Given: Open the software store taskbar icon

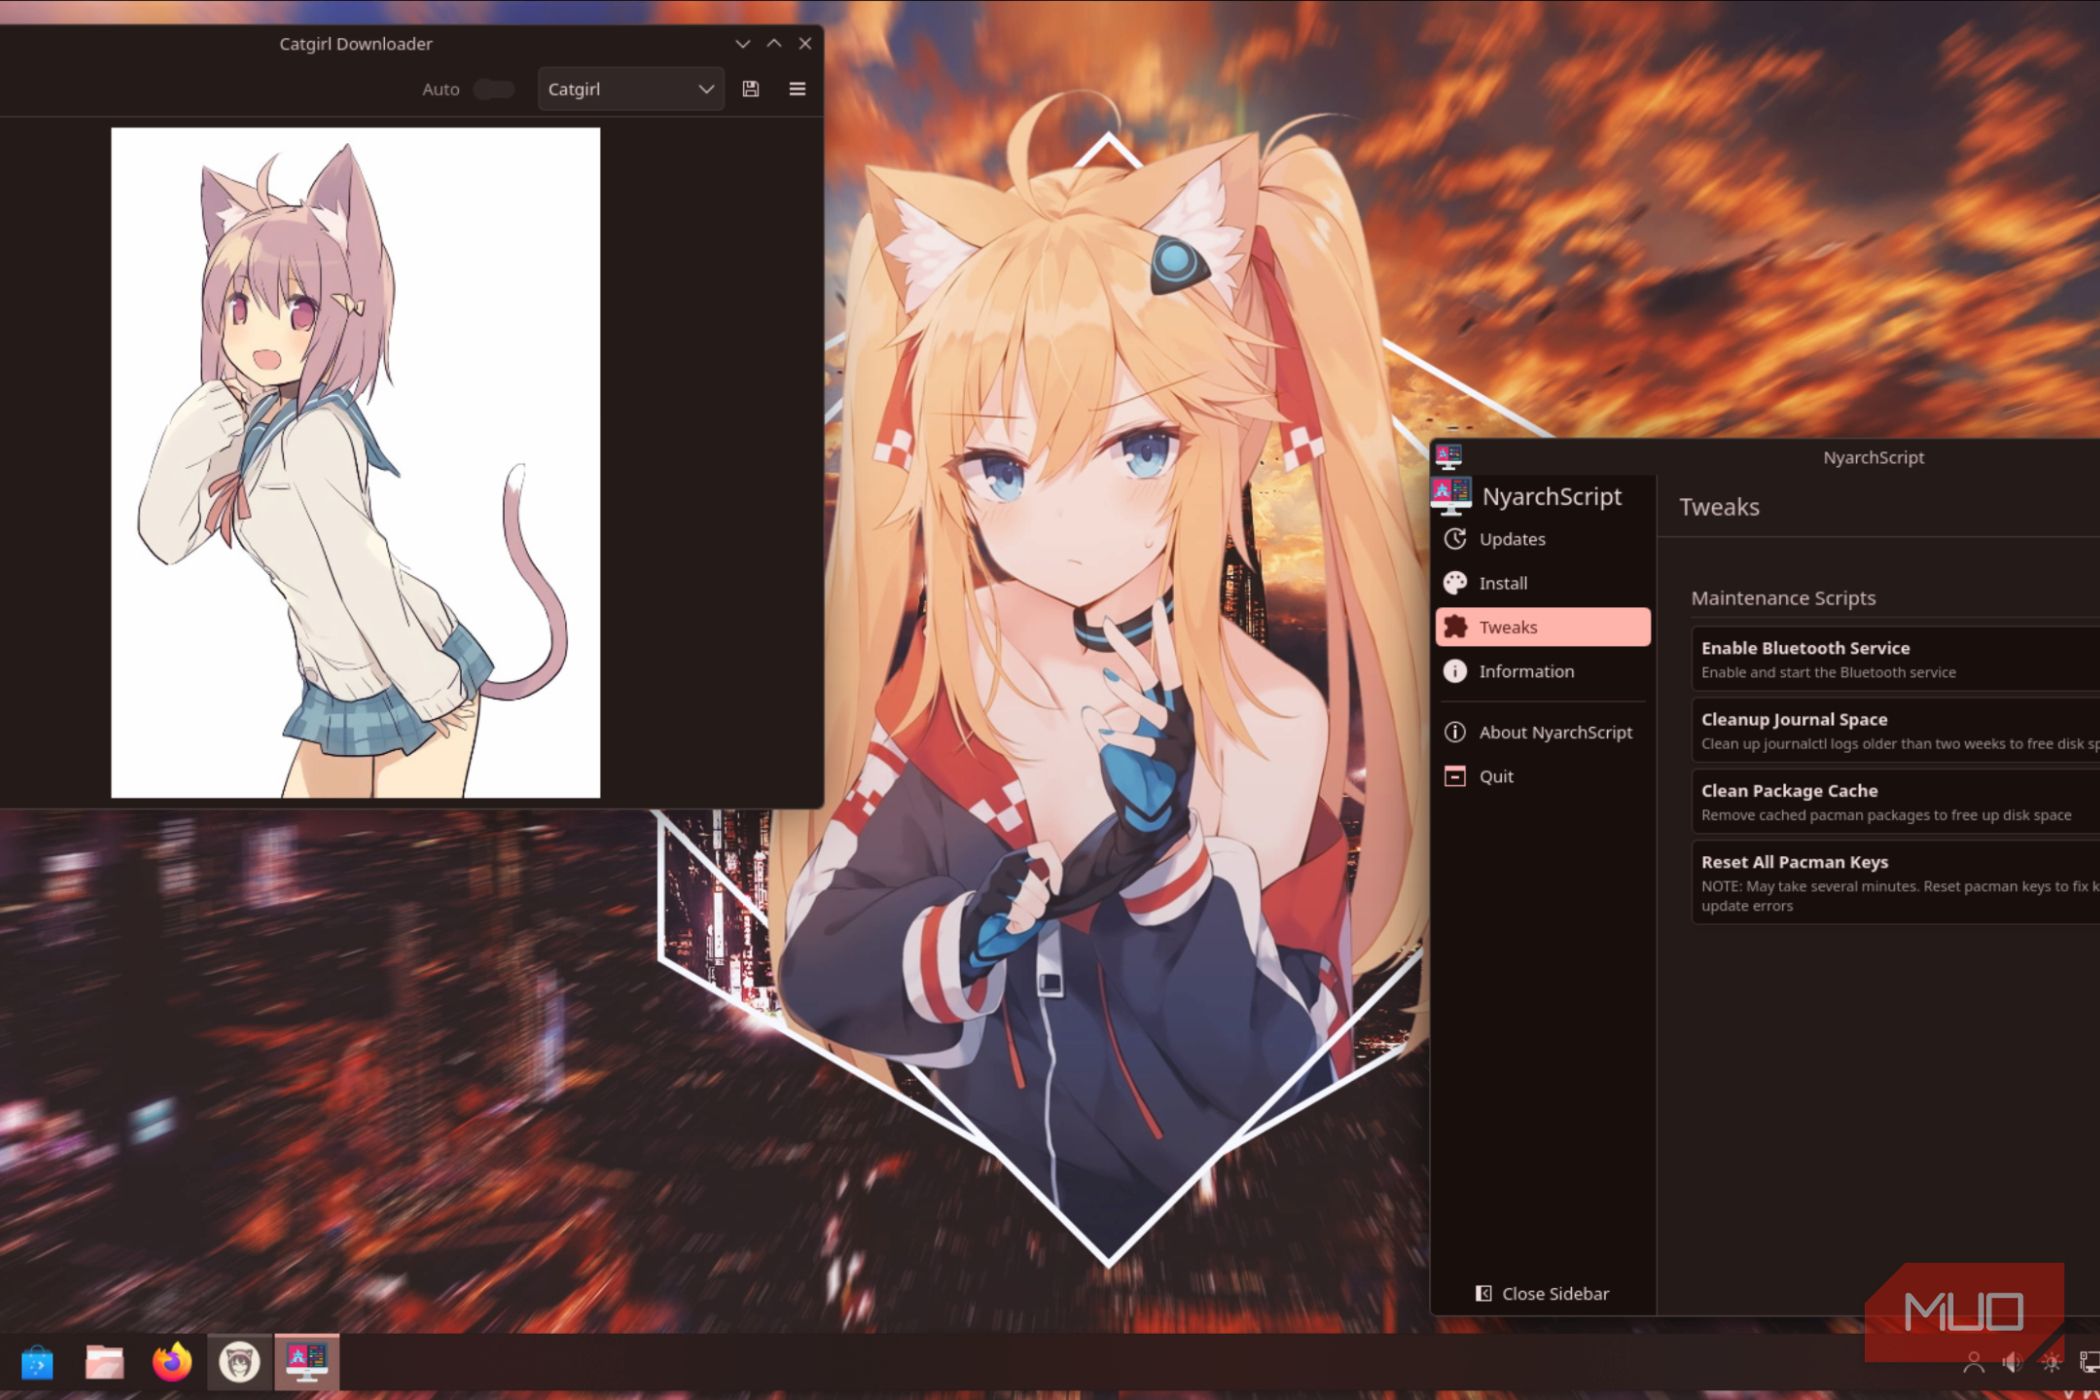Looking at the screenshot, I should [x=37, y=1362].
